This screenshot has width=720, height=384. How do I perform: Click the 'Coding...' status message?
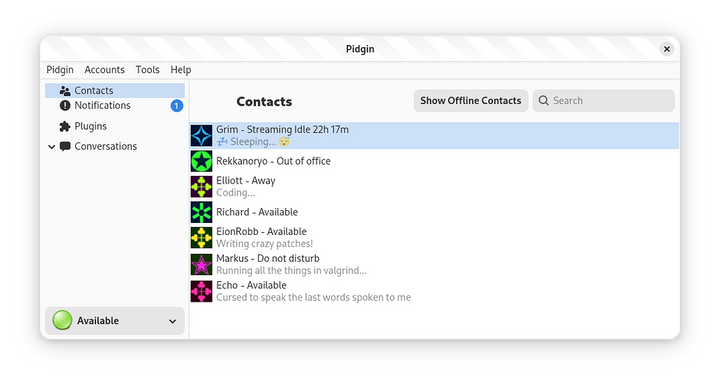(x=236, y=193)
